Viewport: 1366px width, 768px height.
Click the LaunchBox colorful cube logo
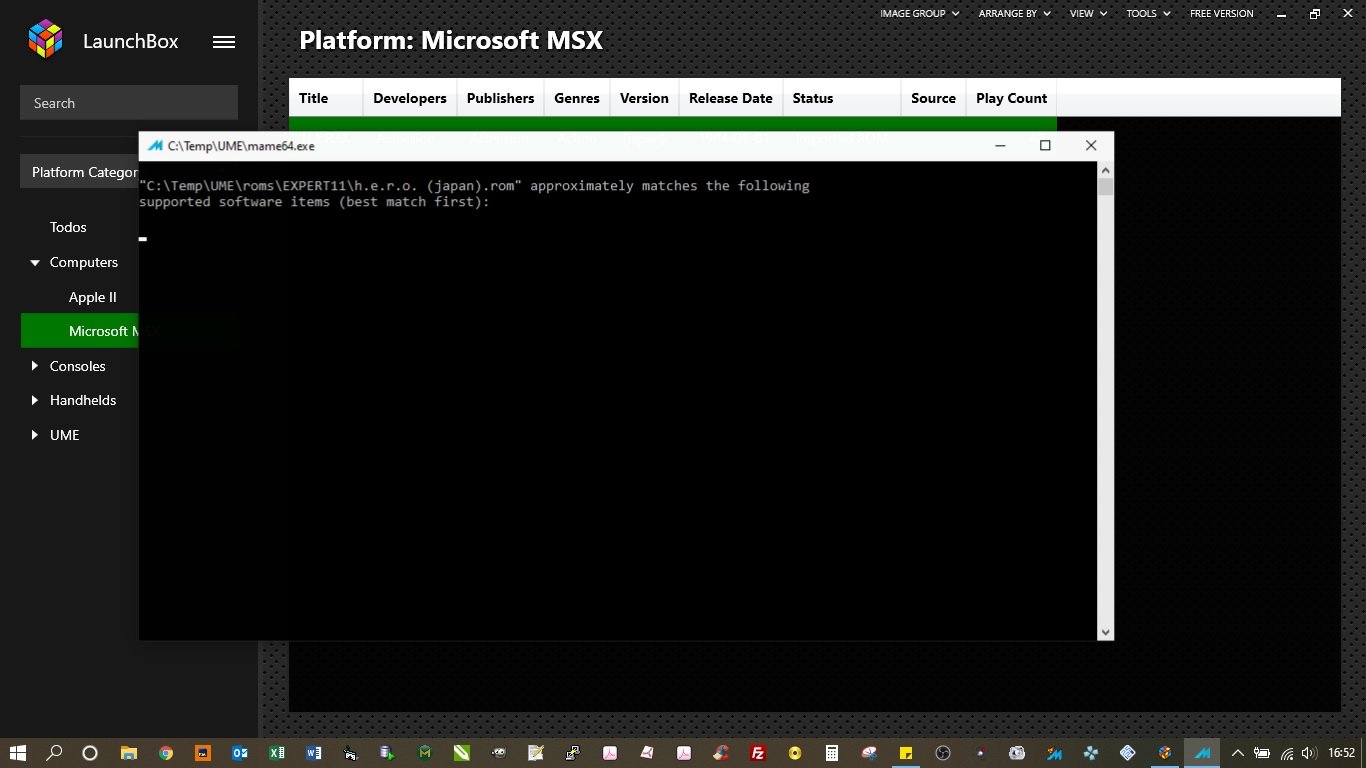click(x=45, y=40)
